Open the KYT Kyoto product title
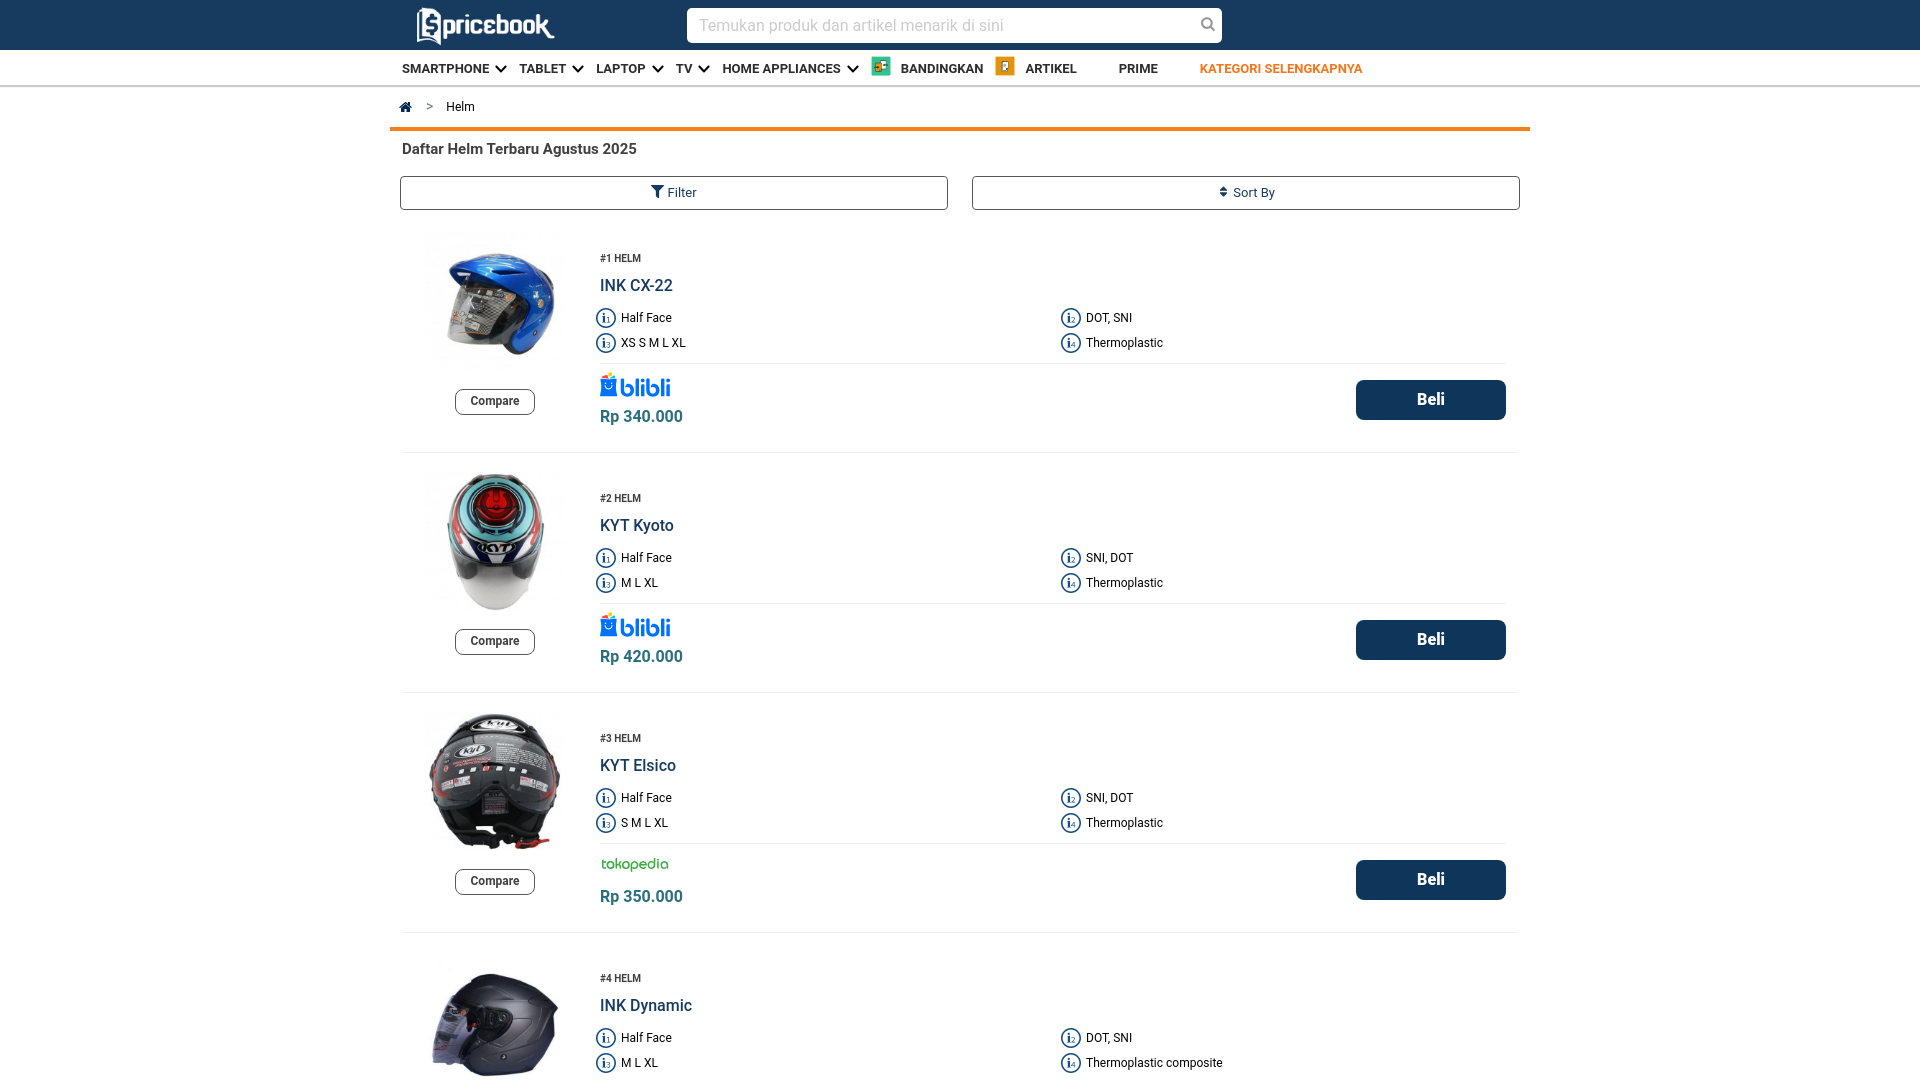The width and height of the screenshot is (1920, 1080). tap(636, 526)
